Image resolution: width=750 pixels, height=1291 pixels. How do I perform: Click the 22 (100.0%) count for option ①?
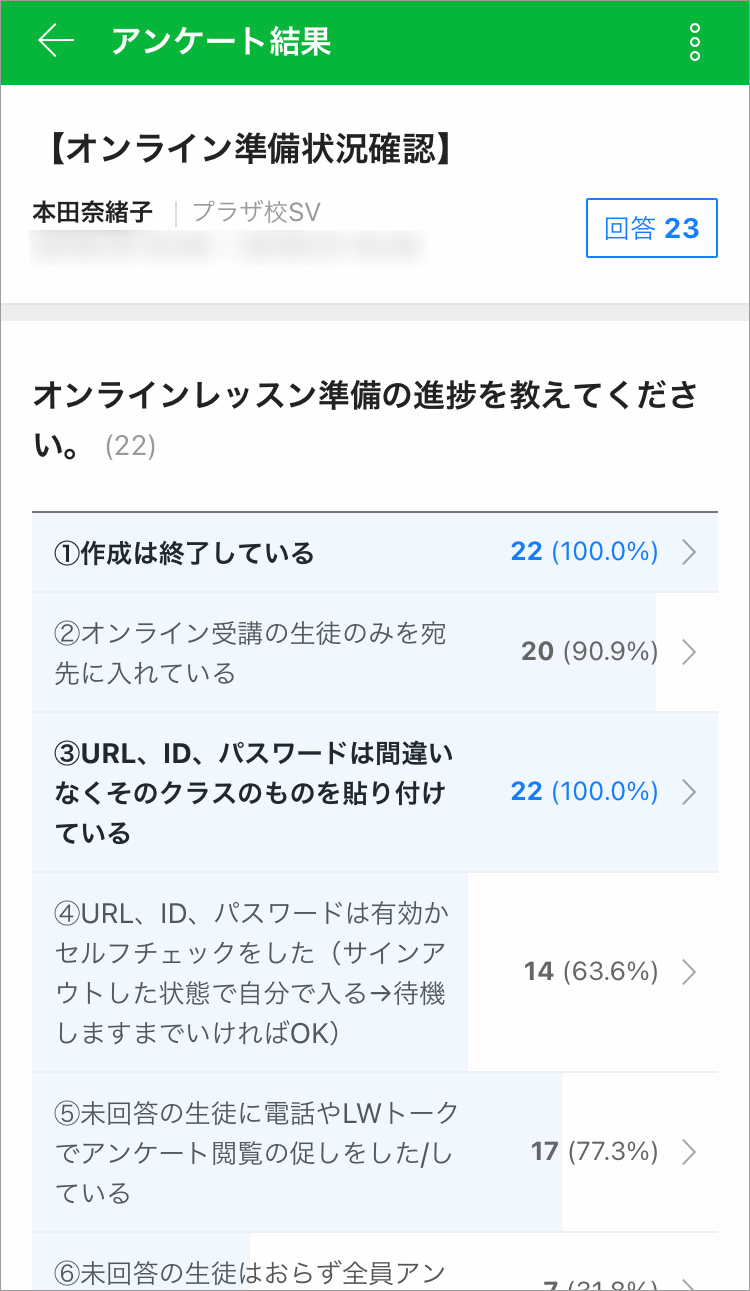584,552
